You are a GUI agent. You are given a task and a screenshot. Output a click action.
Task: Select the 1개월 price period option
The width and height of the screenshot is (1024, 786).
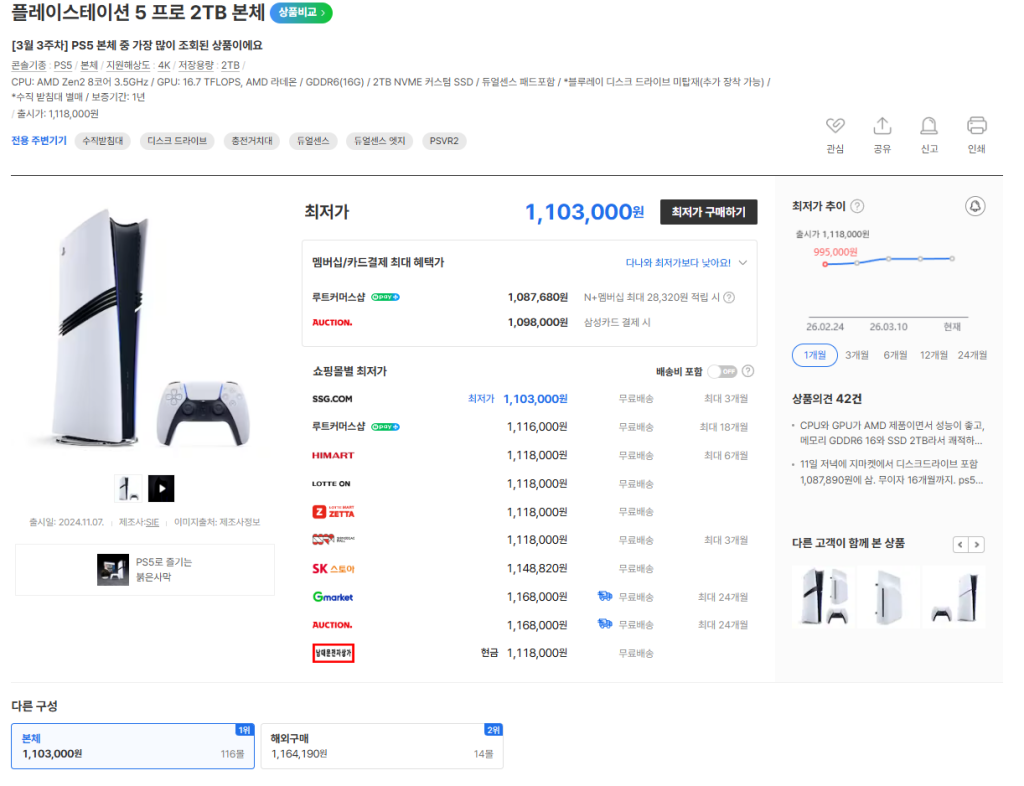[812, 355]
